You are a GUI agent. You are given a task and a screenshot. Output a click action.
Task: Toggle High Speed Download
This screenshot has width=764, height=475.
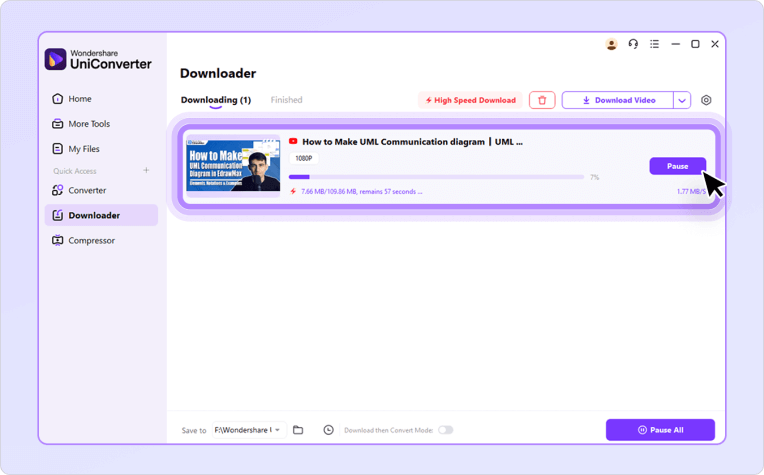coord(470,100)
